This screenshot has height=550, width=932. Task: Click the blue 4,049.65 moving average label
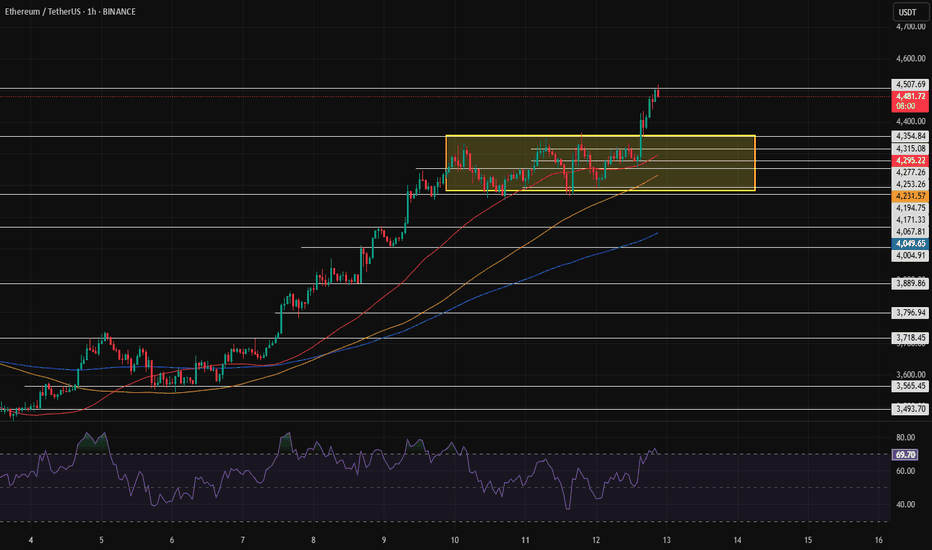910,244
